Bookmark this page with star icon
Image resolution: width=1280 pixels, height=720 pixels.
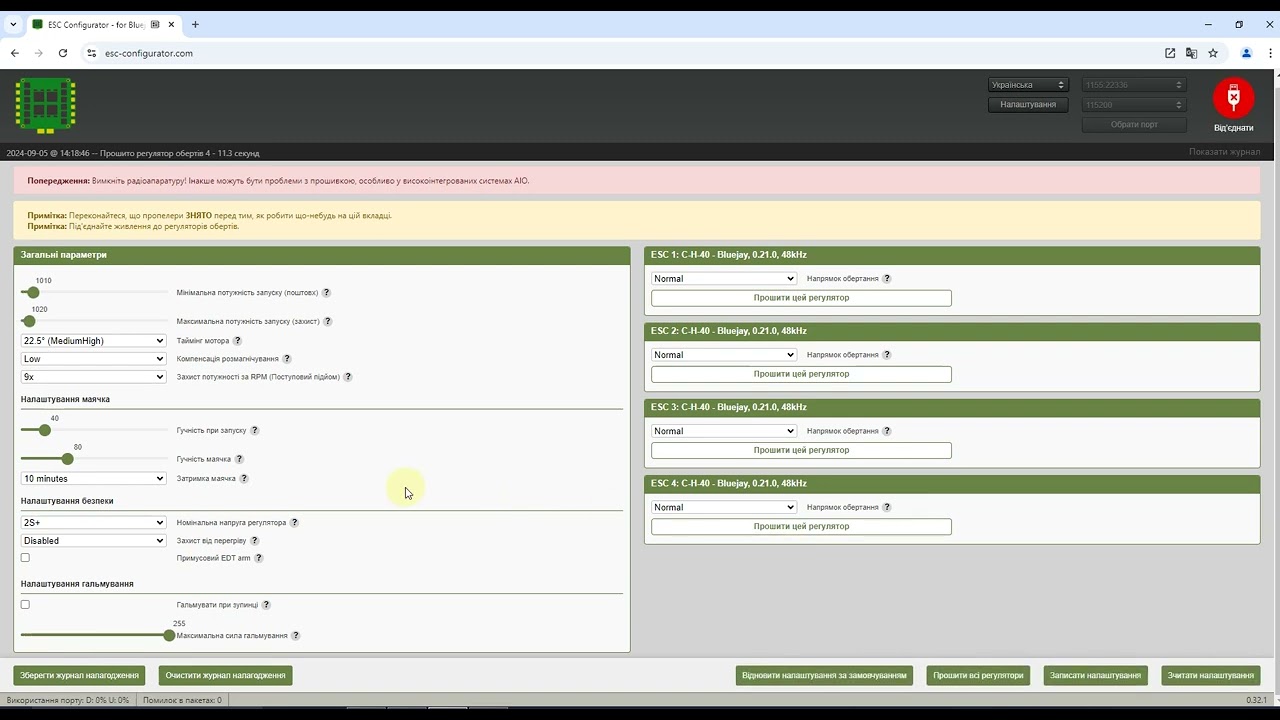[1213, 53]
